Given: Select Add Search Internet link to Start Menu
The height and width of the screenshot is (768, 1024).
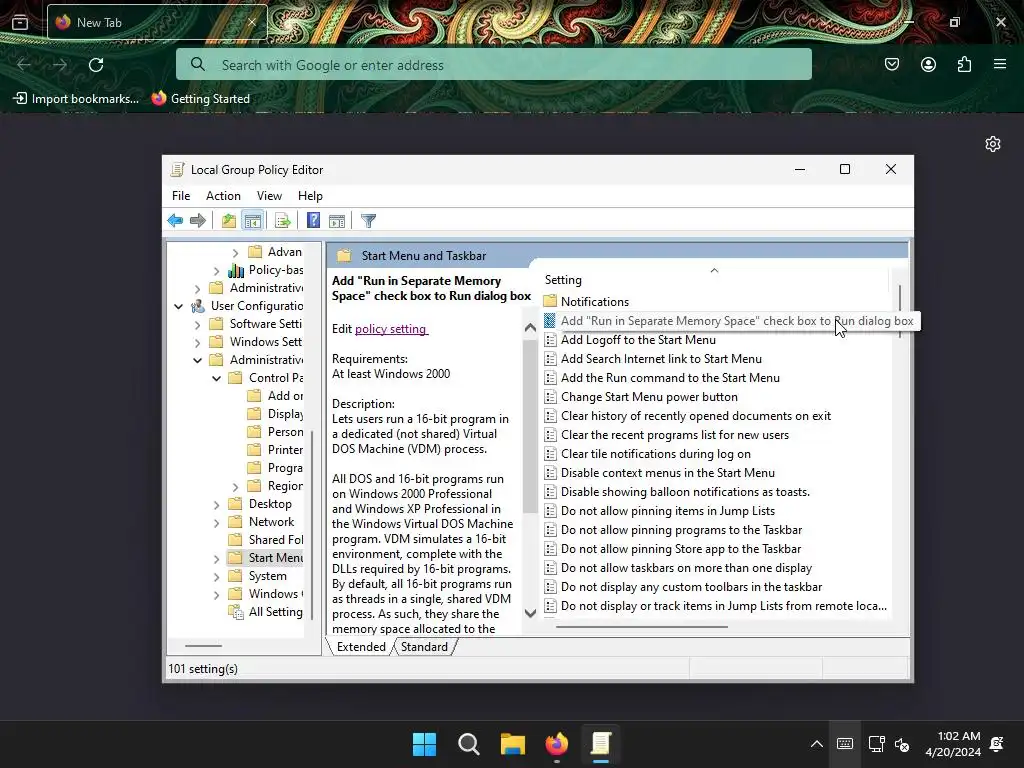Looking at the screenshot, I should click(x=661, y=359).
